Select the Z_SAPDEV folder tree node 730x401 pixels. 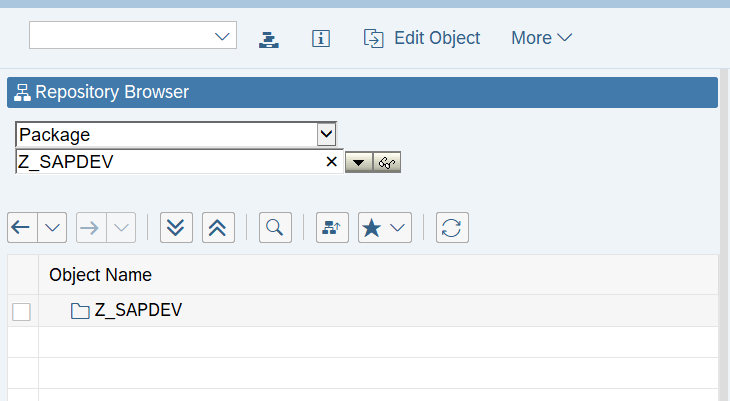click(x=126, y=310)
